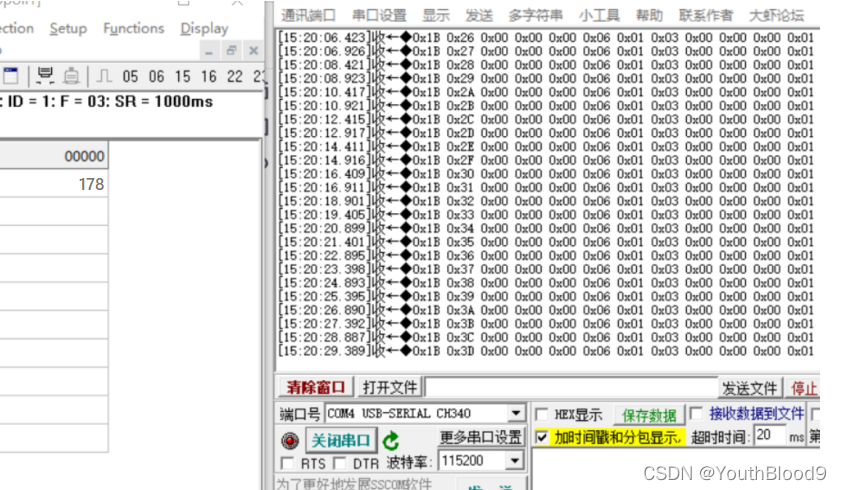Click the 清除窗口 button
The width and height of the screenshot is (842, 490).
click(316, 387)
